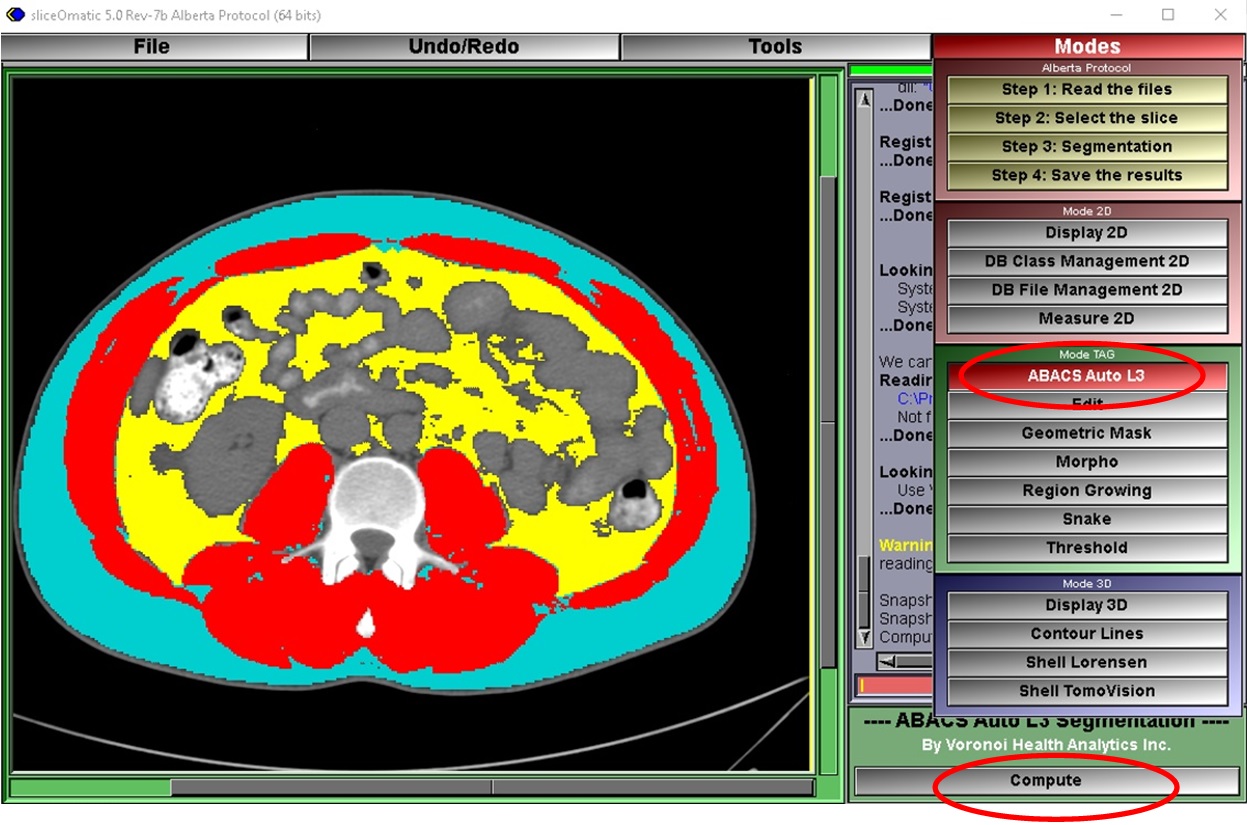The image size is (1247, 825).
Task: Open the Undo/Redo menu
Action: click(x=463, y=47)
